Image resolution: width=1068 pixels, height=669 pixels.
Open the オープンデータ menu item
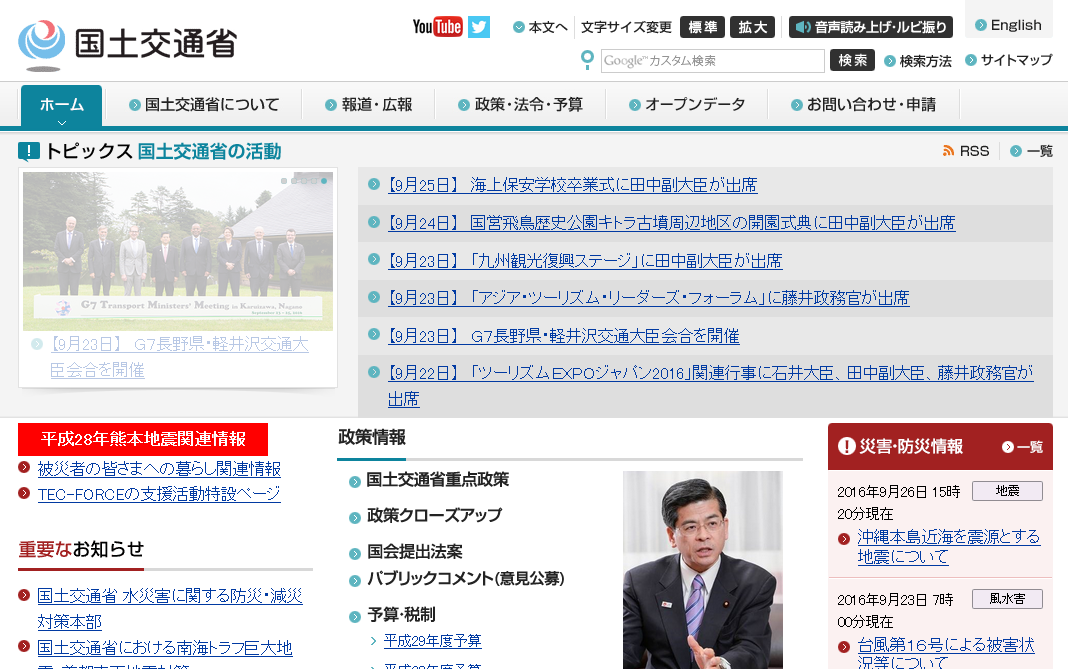click(x=694, y=103)
